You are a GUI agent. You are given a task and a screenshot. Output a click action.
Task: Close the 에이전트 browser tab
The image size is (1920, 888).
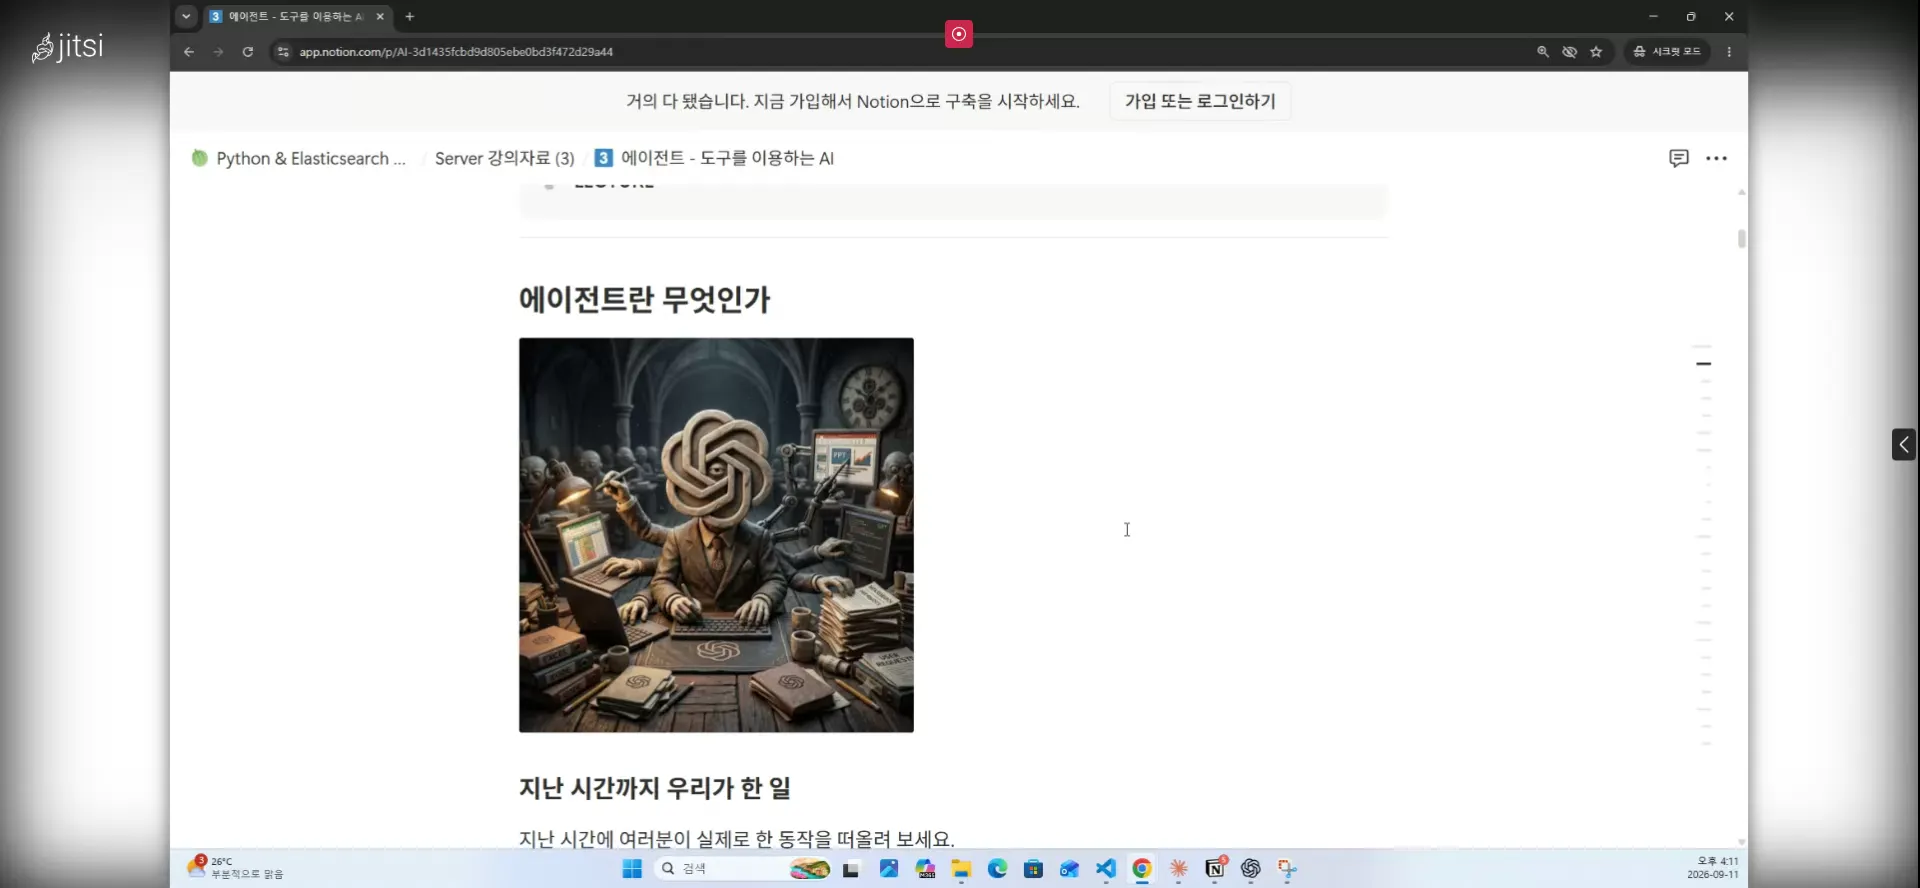[x=380, y=16]
